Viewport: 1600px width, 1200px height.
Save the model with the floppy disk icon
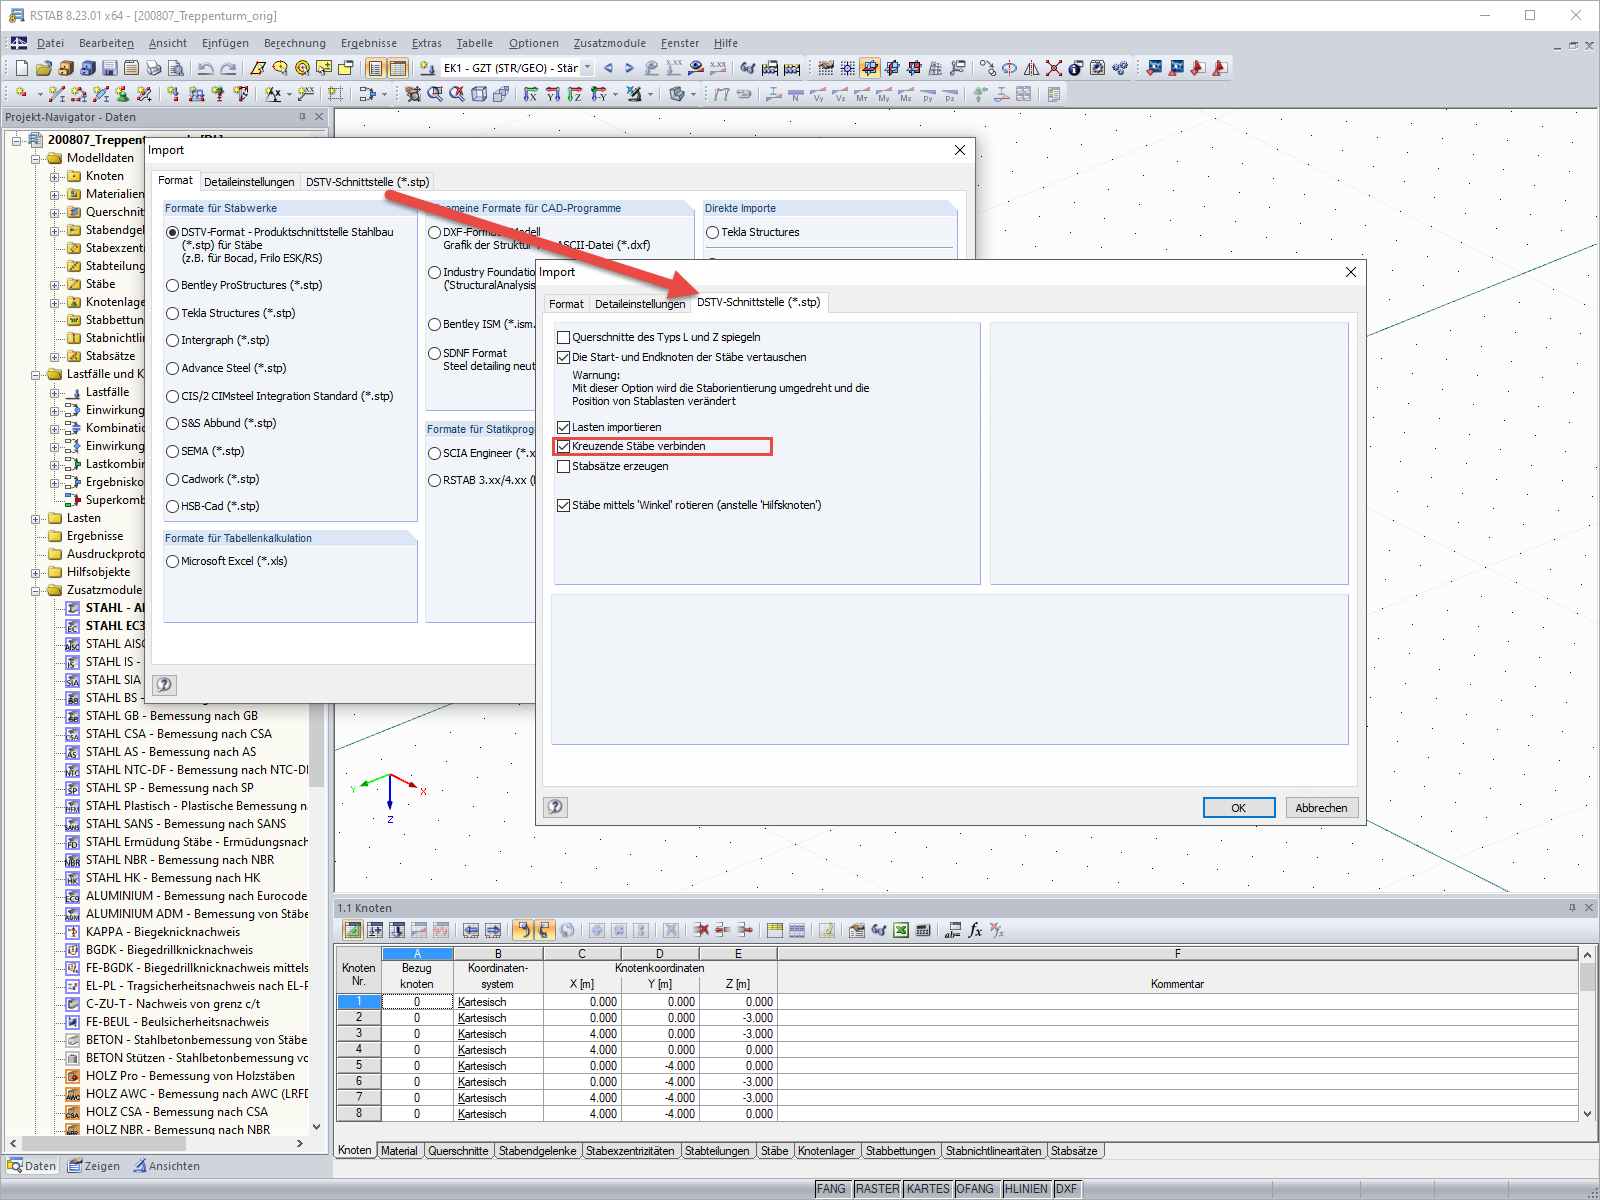(x=110, y=68)
